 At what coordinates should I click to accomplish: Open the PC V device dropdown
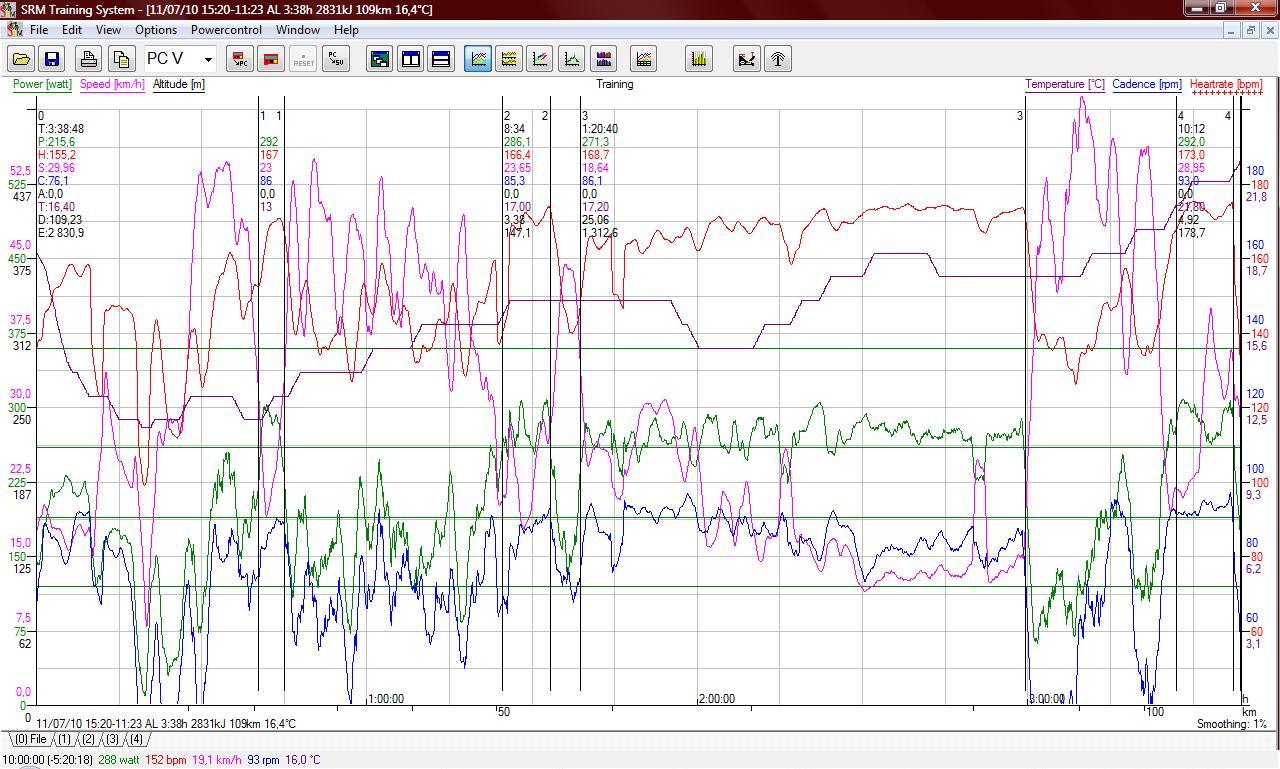[207, 59]
